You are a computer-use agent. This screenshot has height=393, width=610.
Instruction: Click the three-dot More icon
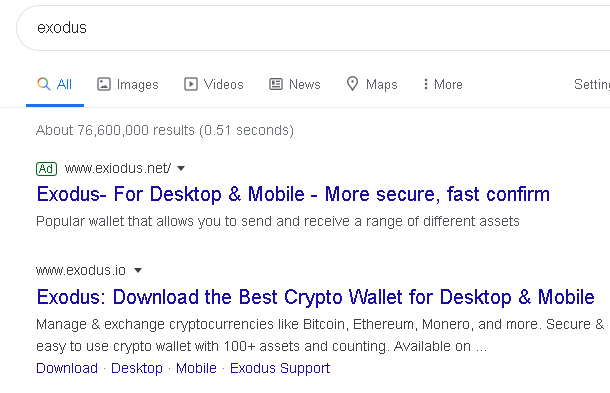coord(426,84)
